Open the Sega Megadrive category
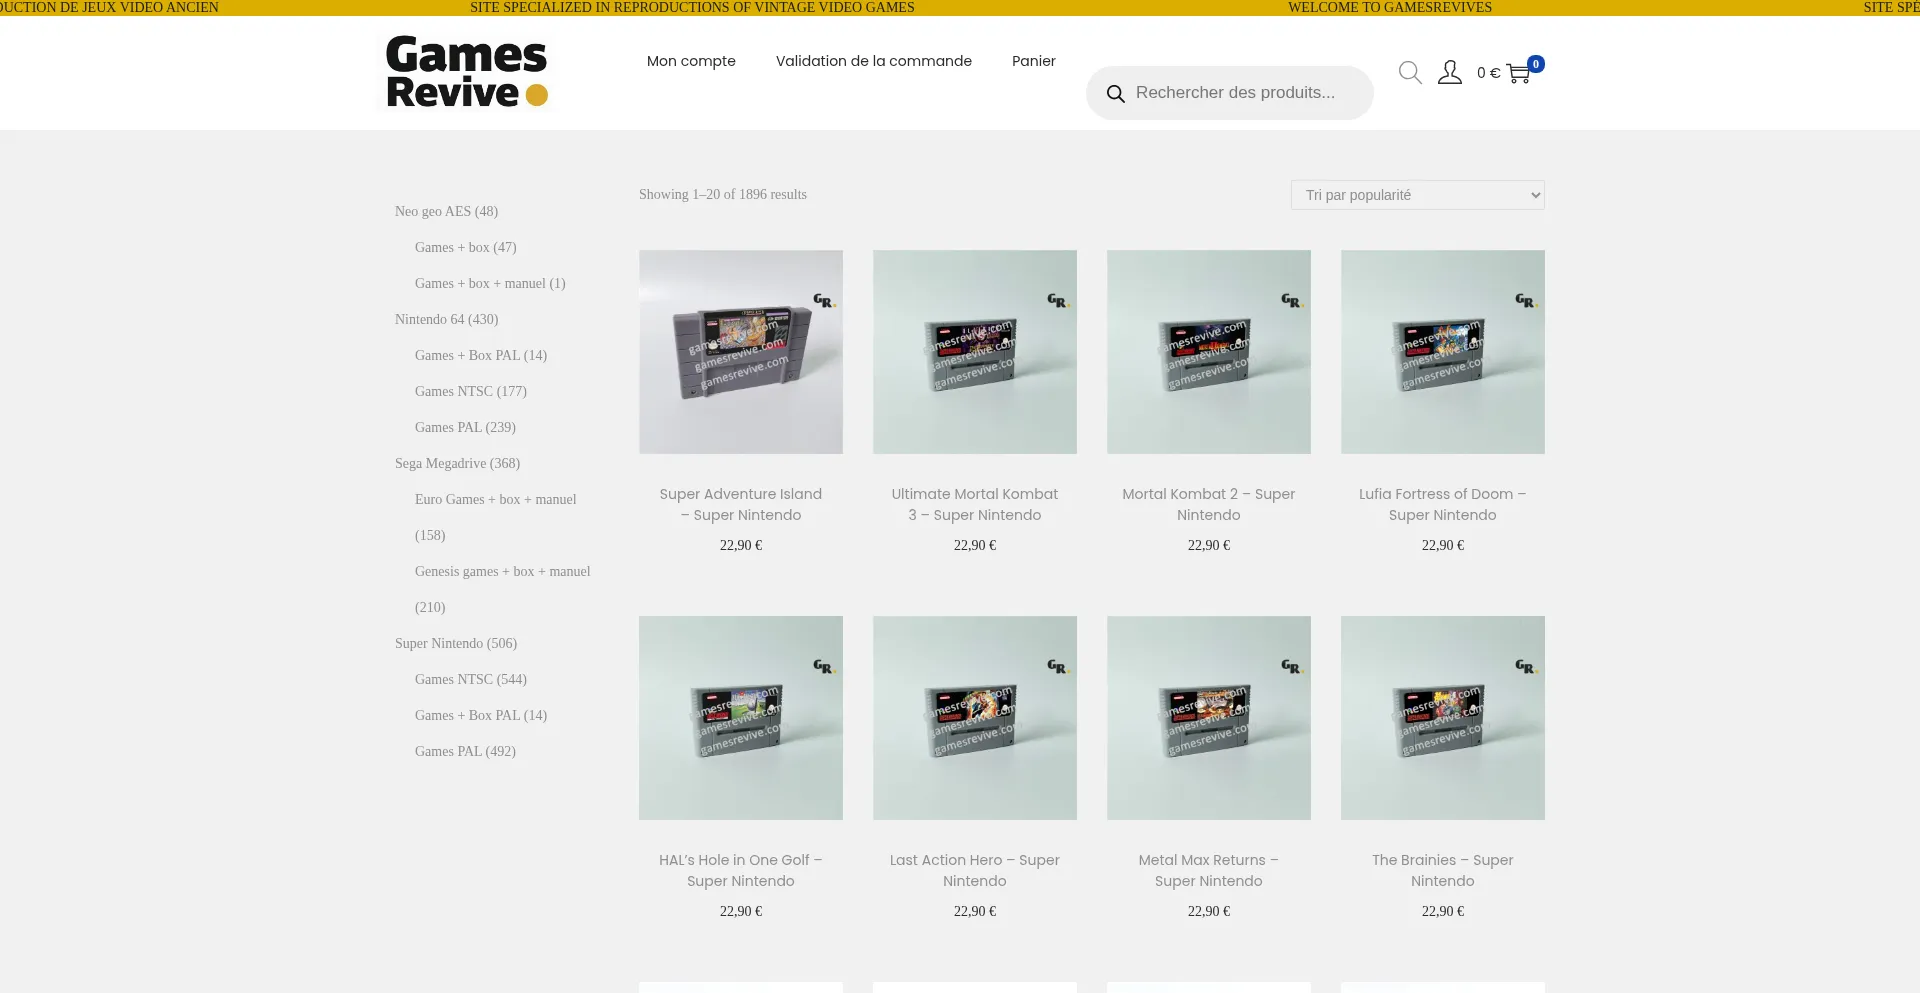This screenshot has height=993, width=1920. [457, 463]
